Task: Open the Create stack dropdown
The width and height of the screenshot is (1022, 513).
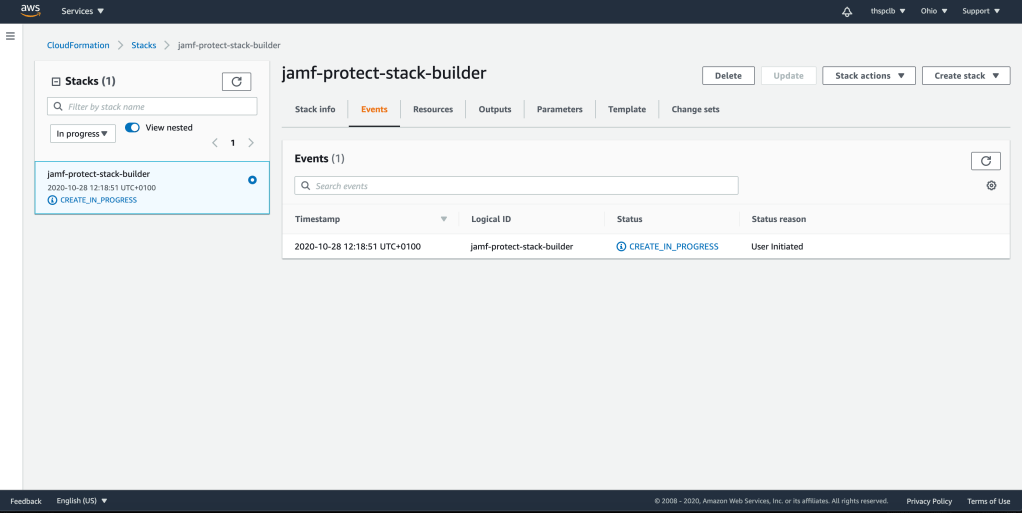Action: 966,76
